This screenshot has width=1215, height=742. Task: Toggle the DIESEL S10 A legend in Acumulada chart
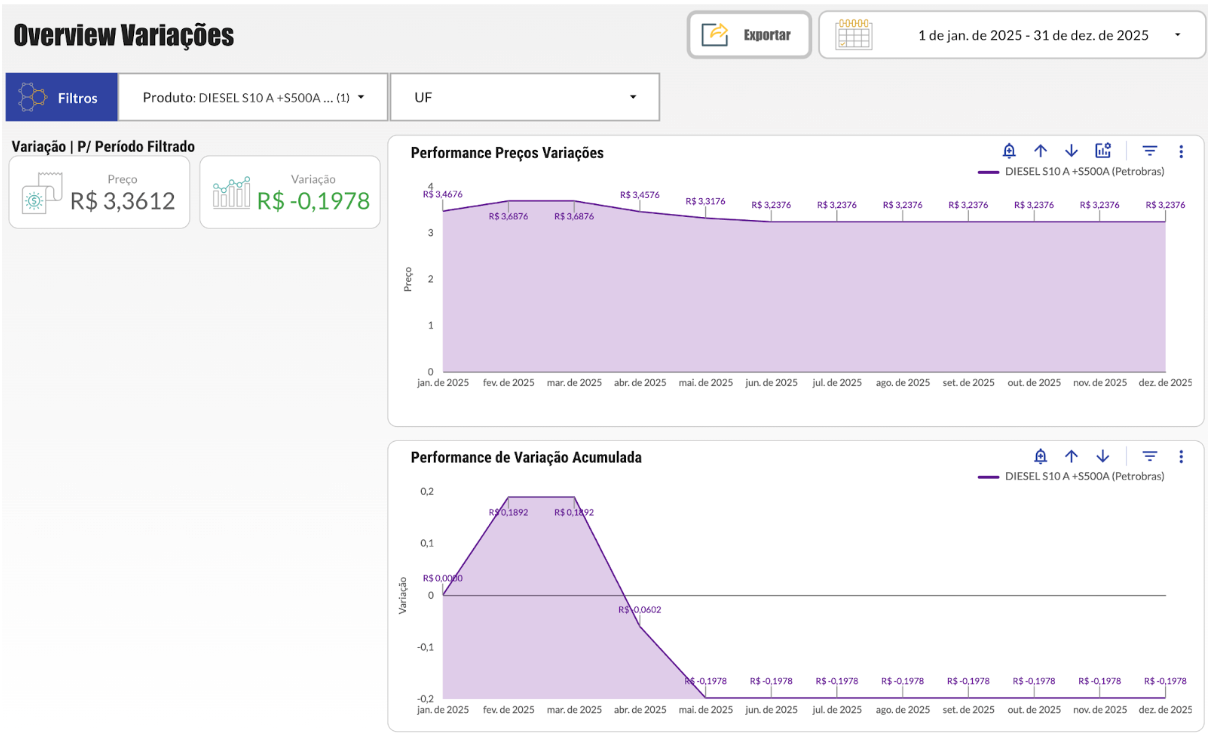pyautogui.click(x=1083, y=476)
